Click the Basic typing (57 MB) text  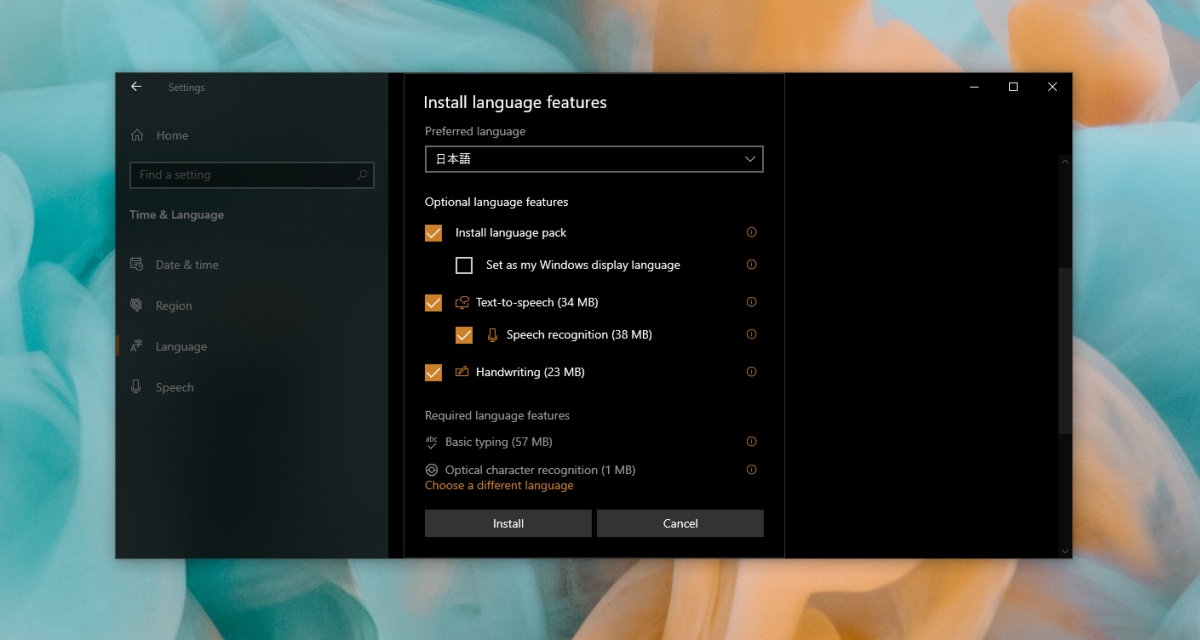499,442
